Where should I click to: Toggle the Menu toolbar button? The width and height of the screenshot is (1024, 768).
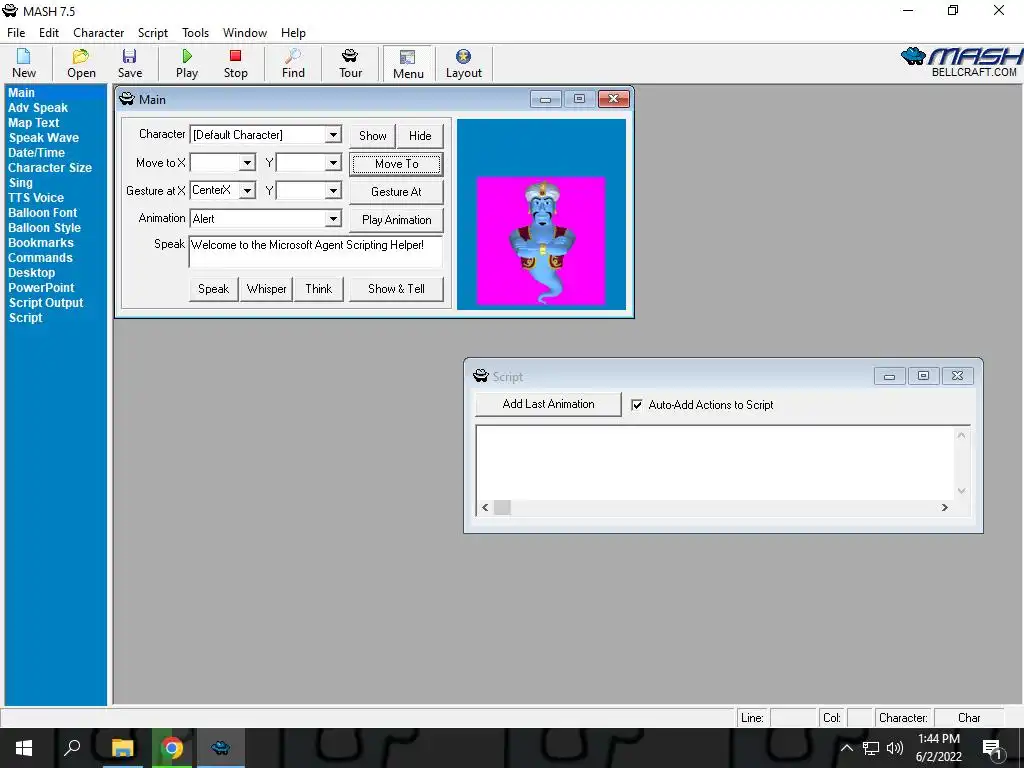coord(408,63)
